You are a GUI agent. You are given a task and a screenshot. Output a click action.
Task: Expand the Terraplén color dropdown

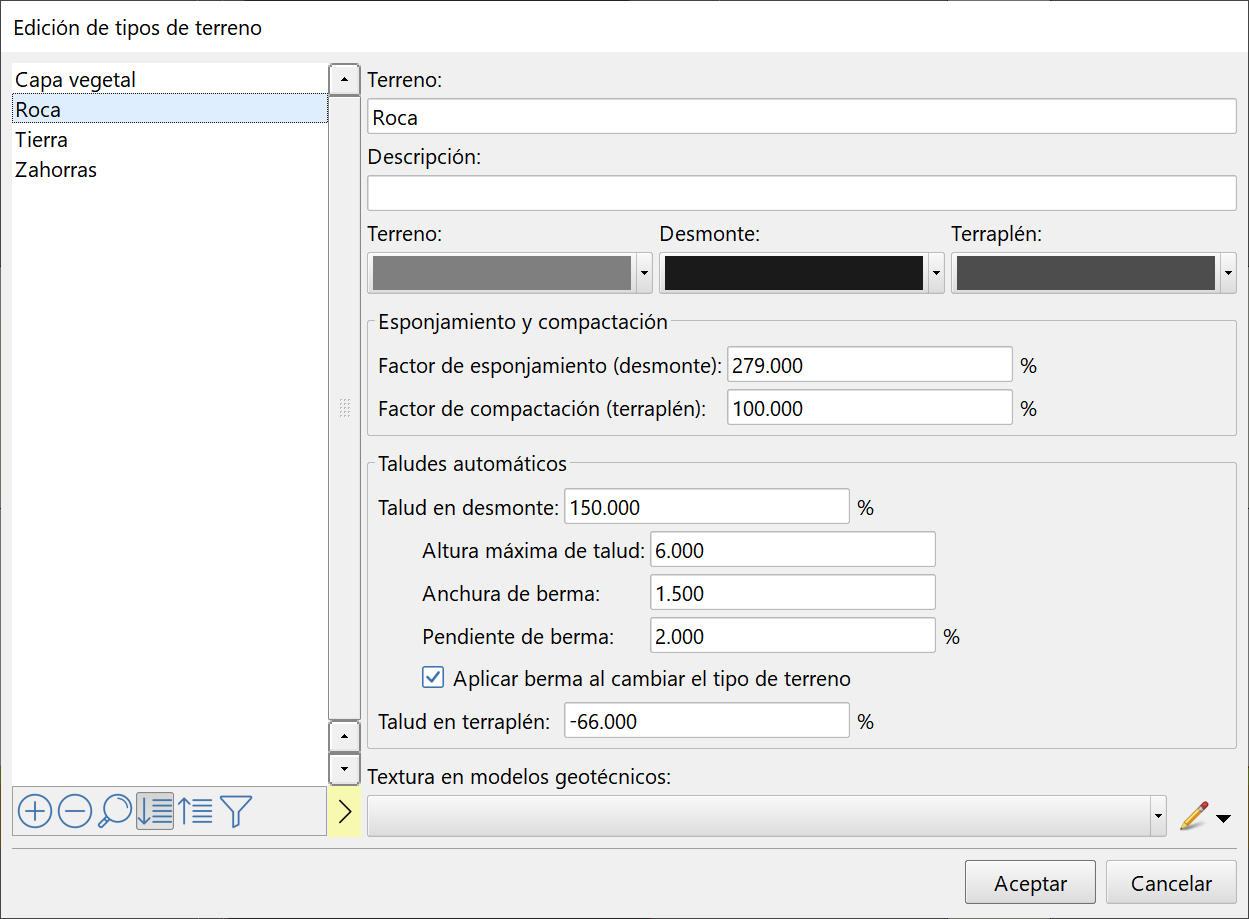[1228, 273]
